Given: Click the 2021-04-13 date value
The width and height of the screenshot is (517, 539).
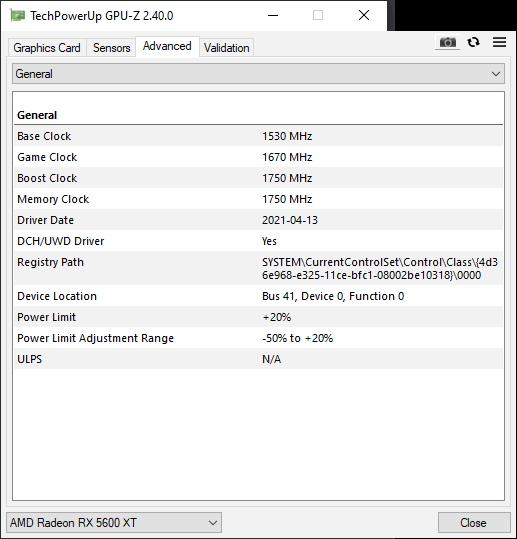Looking at the screenshot, I should coord(290,220).
